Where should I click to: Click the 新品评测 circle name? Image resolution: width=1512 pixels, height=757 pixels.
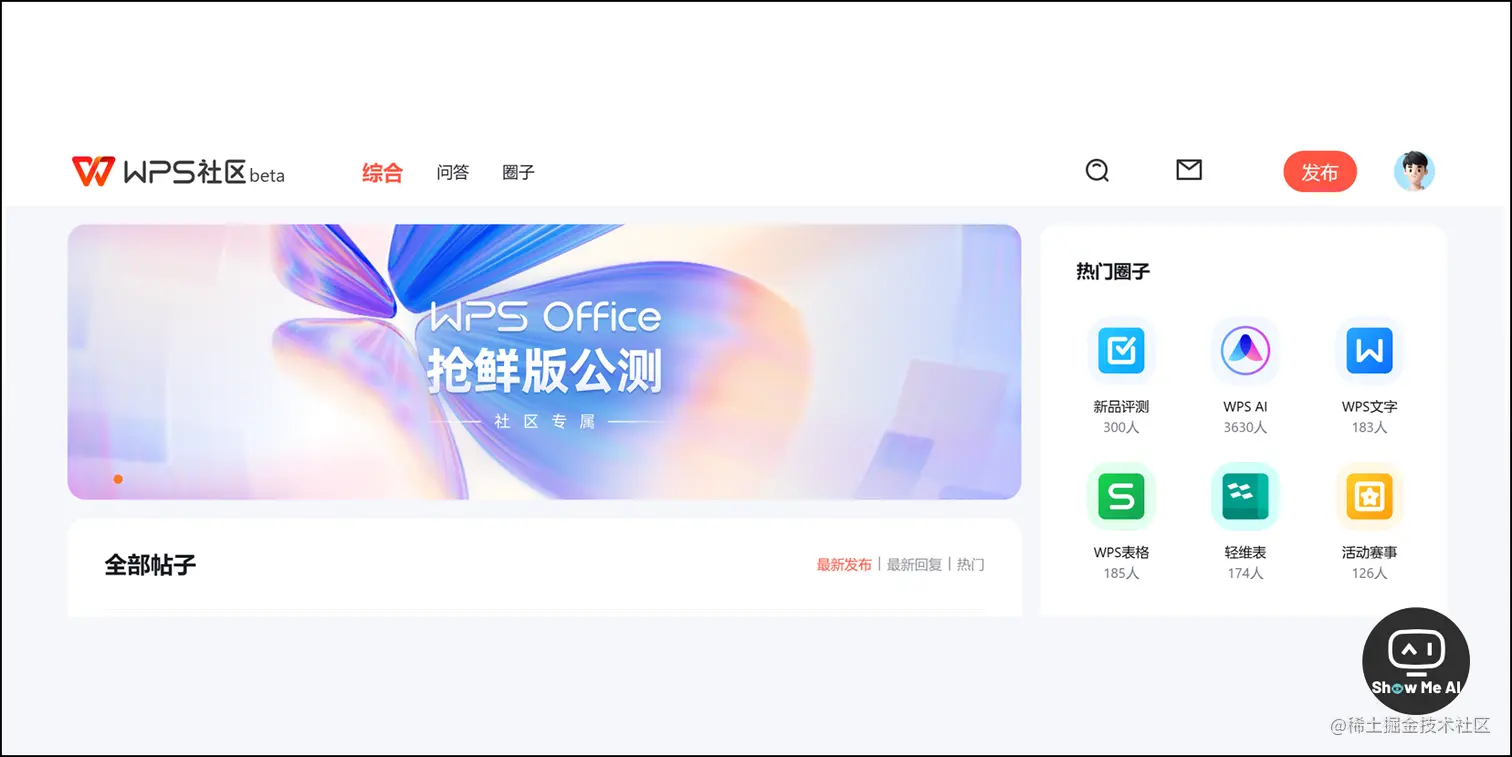(x=1121, y=407)
